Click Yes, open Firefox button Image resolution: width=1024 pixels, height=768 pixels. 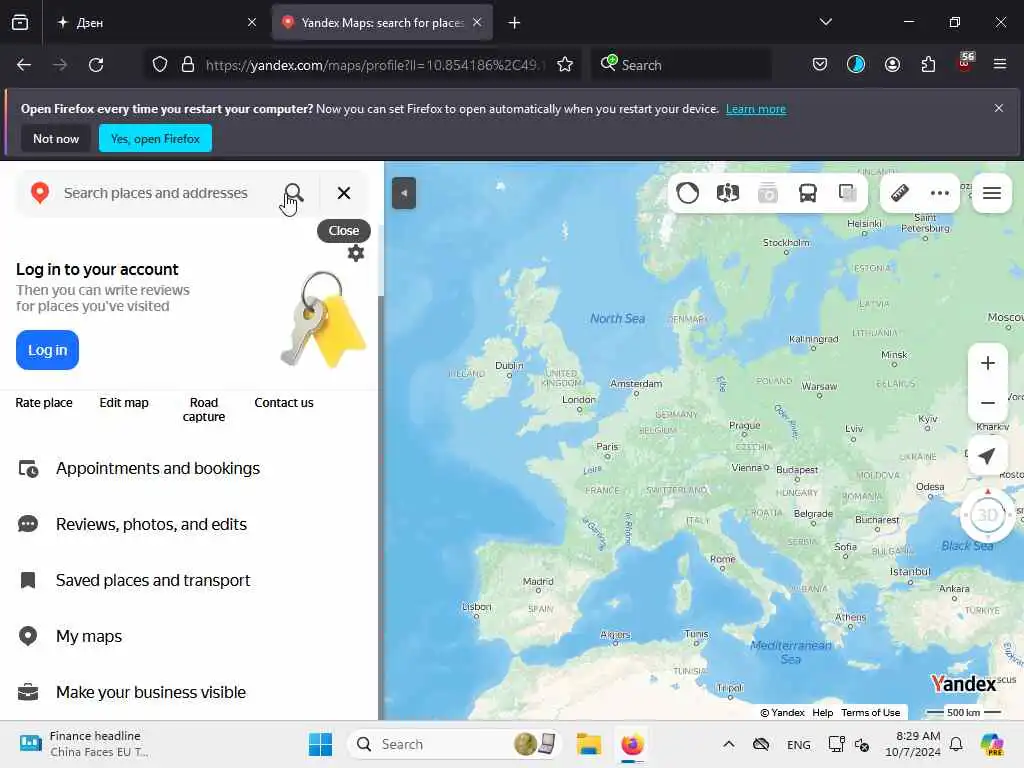pyautogui.click(x=155, y=138)
